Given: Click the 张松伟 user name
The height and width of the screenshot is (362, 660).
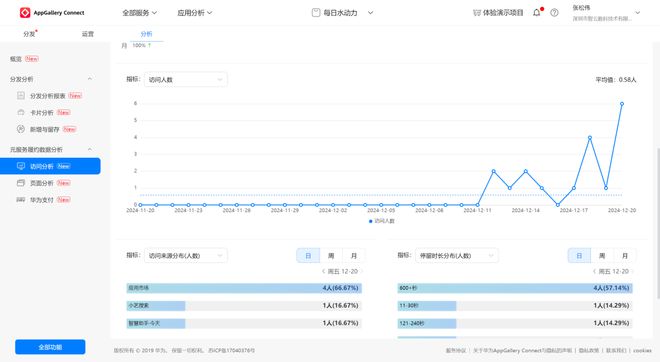Looking at the screenshot, I should pyautogui.click(x=581, y=8).
